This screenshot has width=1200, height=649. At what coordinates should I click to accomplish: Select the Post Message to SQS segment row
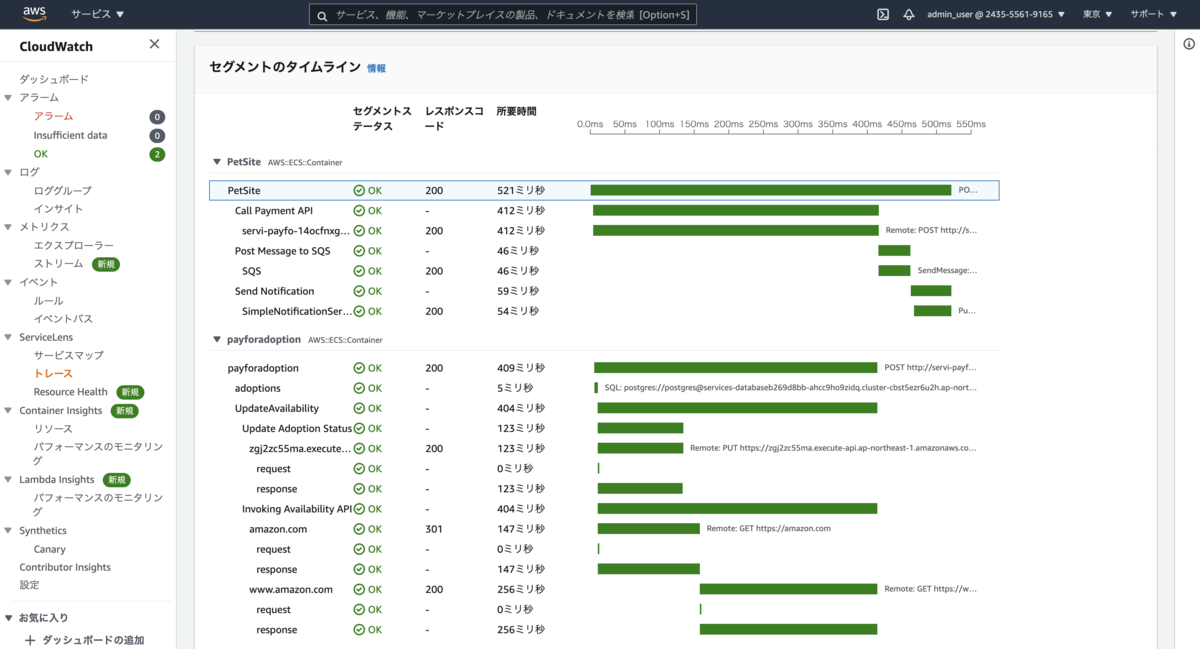tap(604, 251)
